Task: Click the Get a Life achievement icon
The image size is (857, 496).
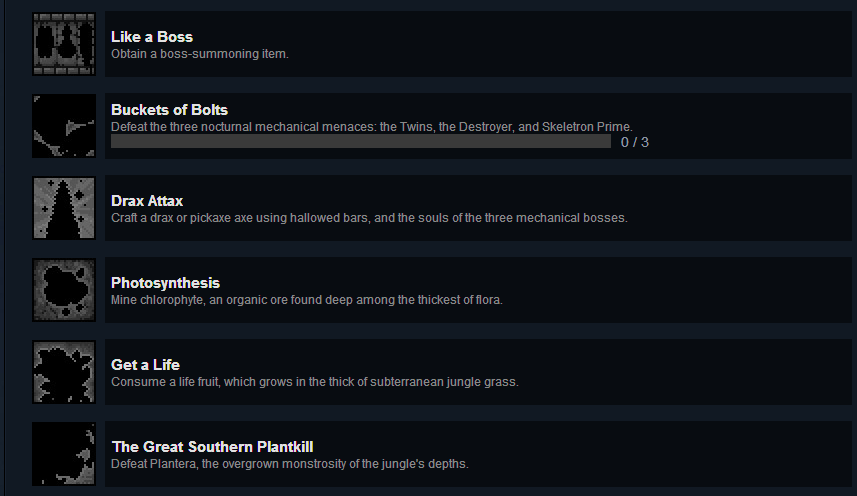Action: 64,372
